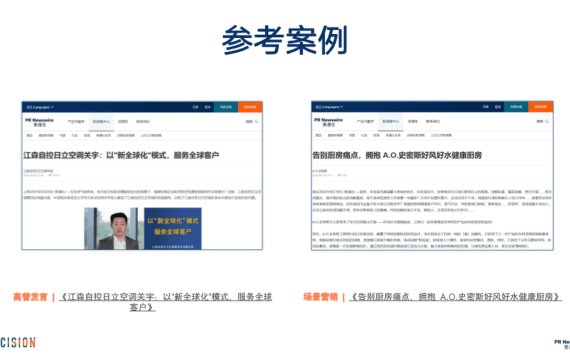Screen dimensions: 570x360
Task: Click the blue 以"新全球化"模式 banner image
Action: pos(173,228)
